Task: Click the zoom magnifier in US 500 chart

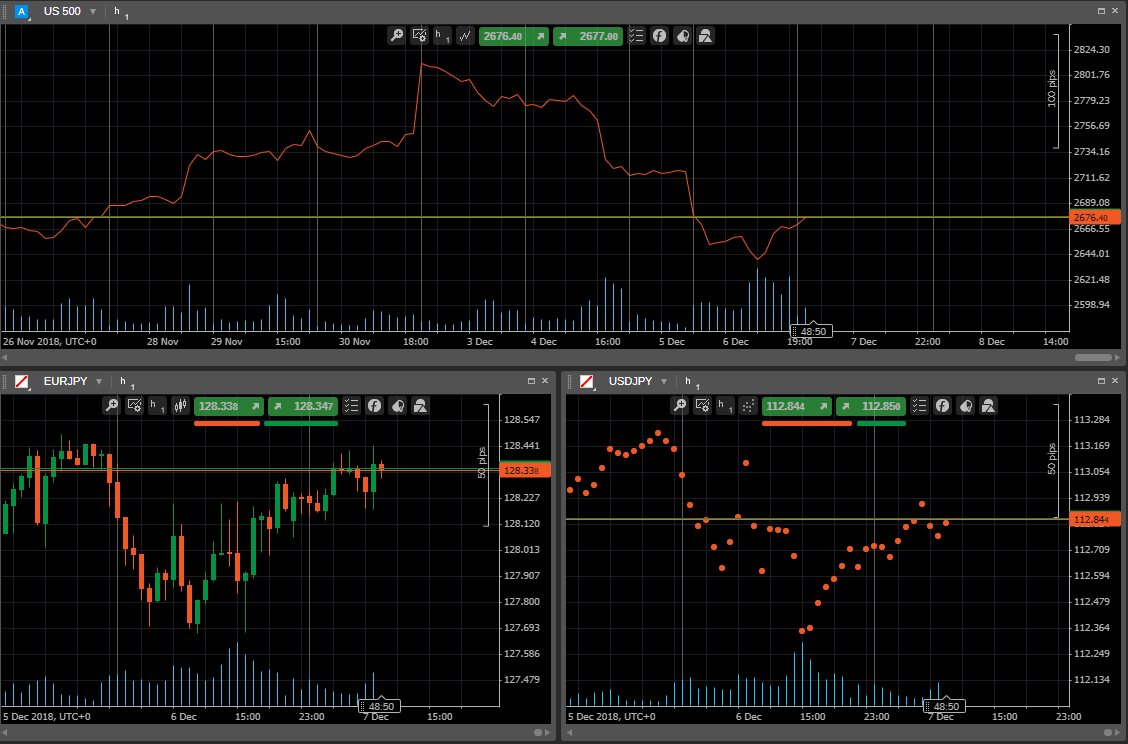Action: click(x=397, y=36)
